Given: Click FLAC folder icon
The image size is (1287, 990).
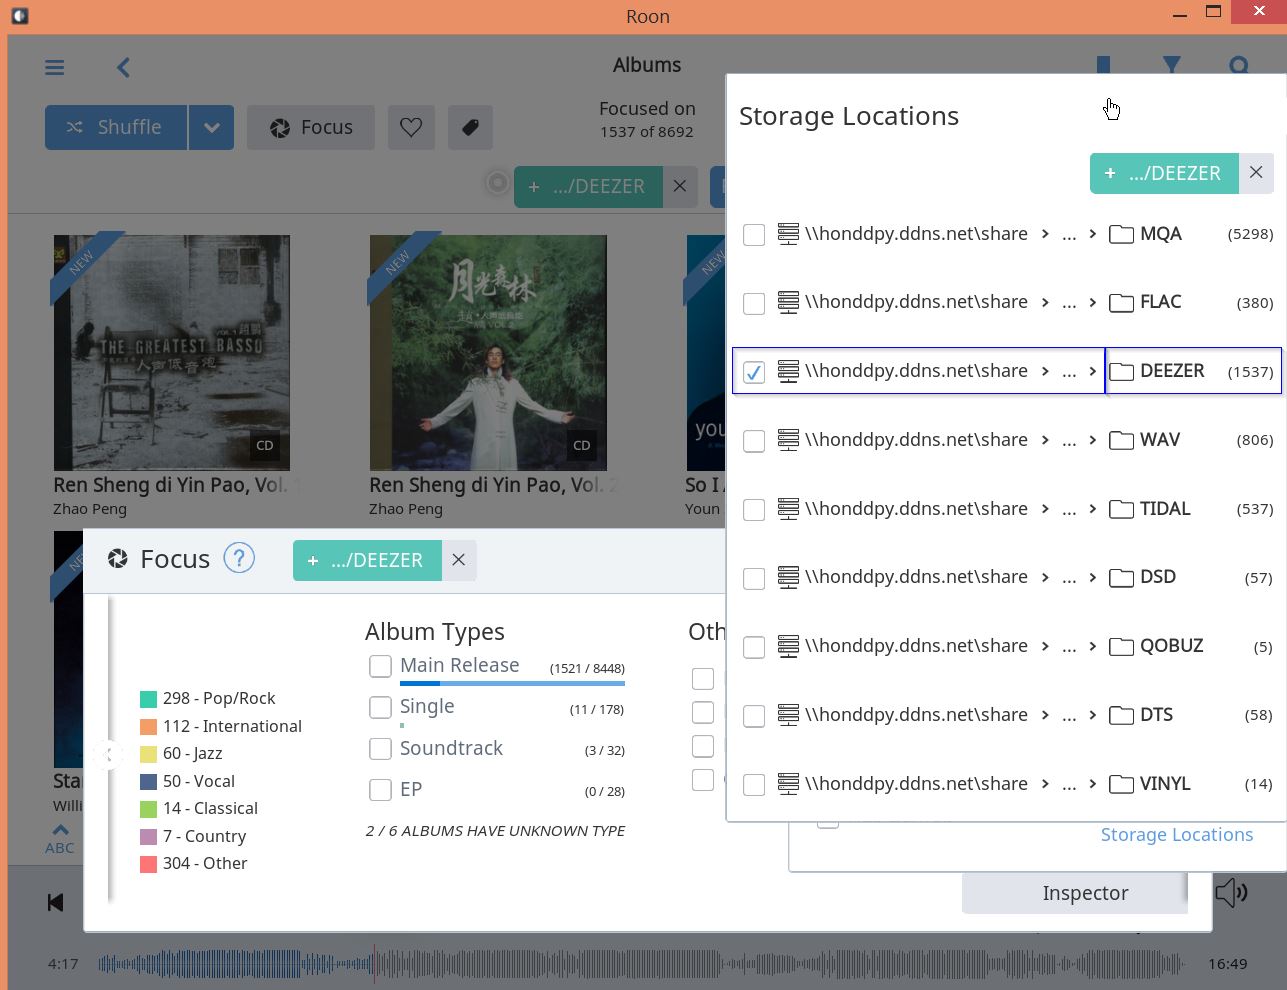Looking at the screenshot, I should pos(1122,302).
